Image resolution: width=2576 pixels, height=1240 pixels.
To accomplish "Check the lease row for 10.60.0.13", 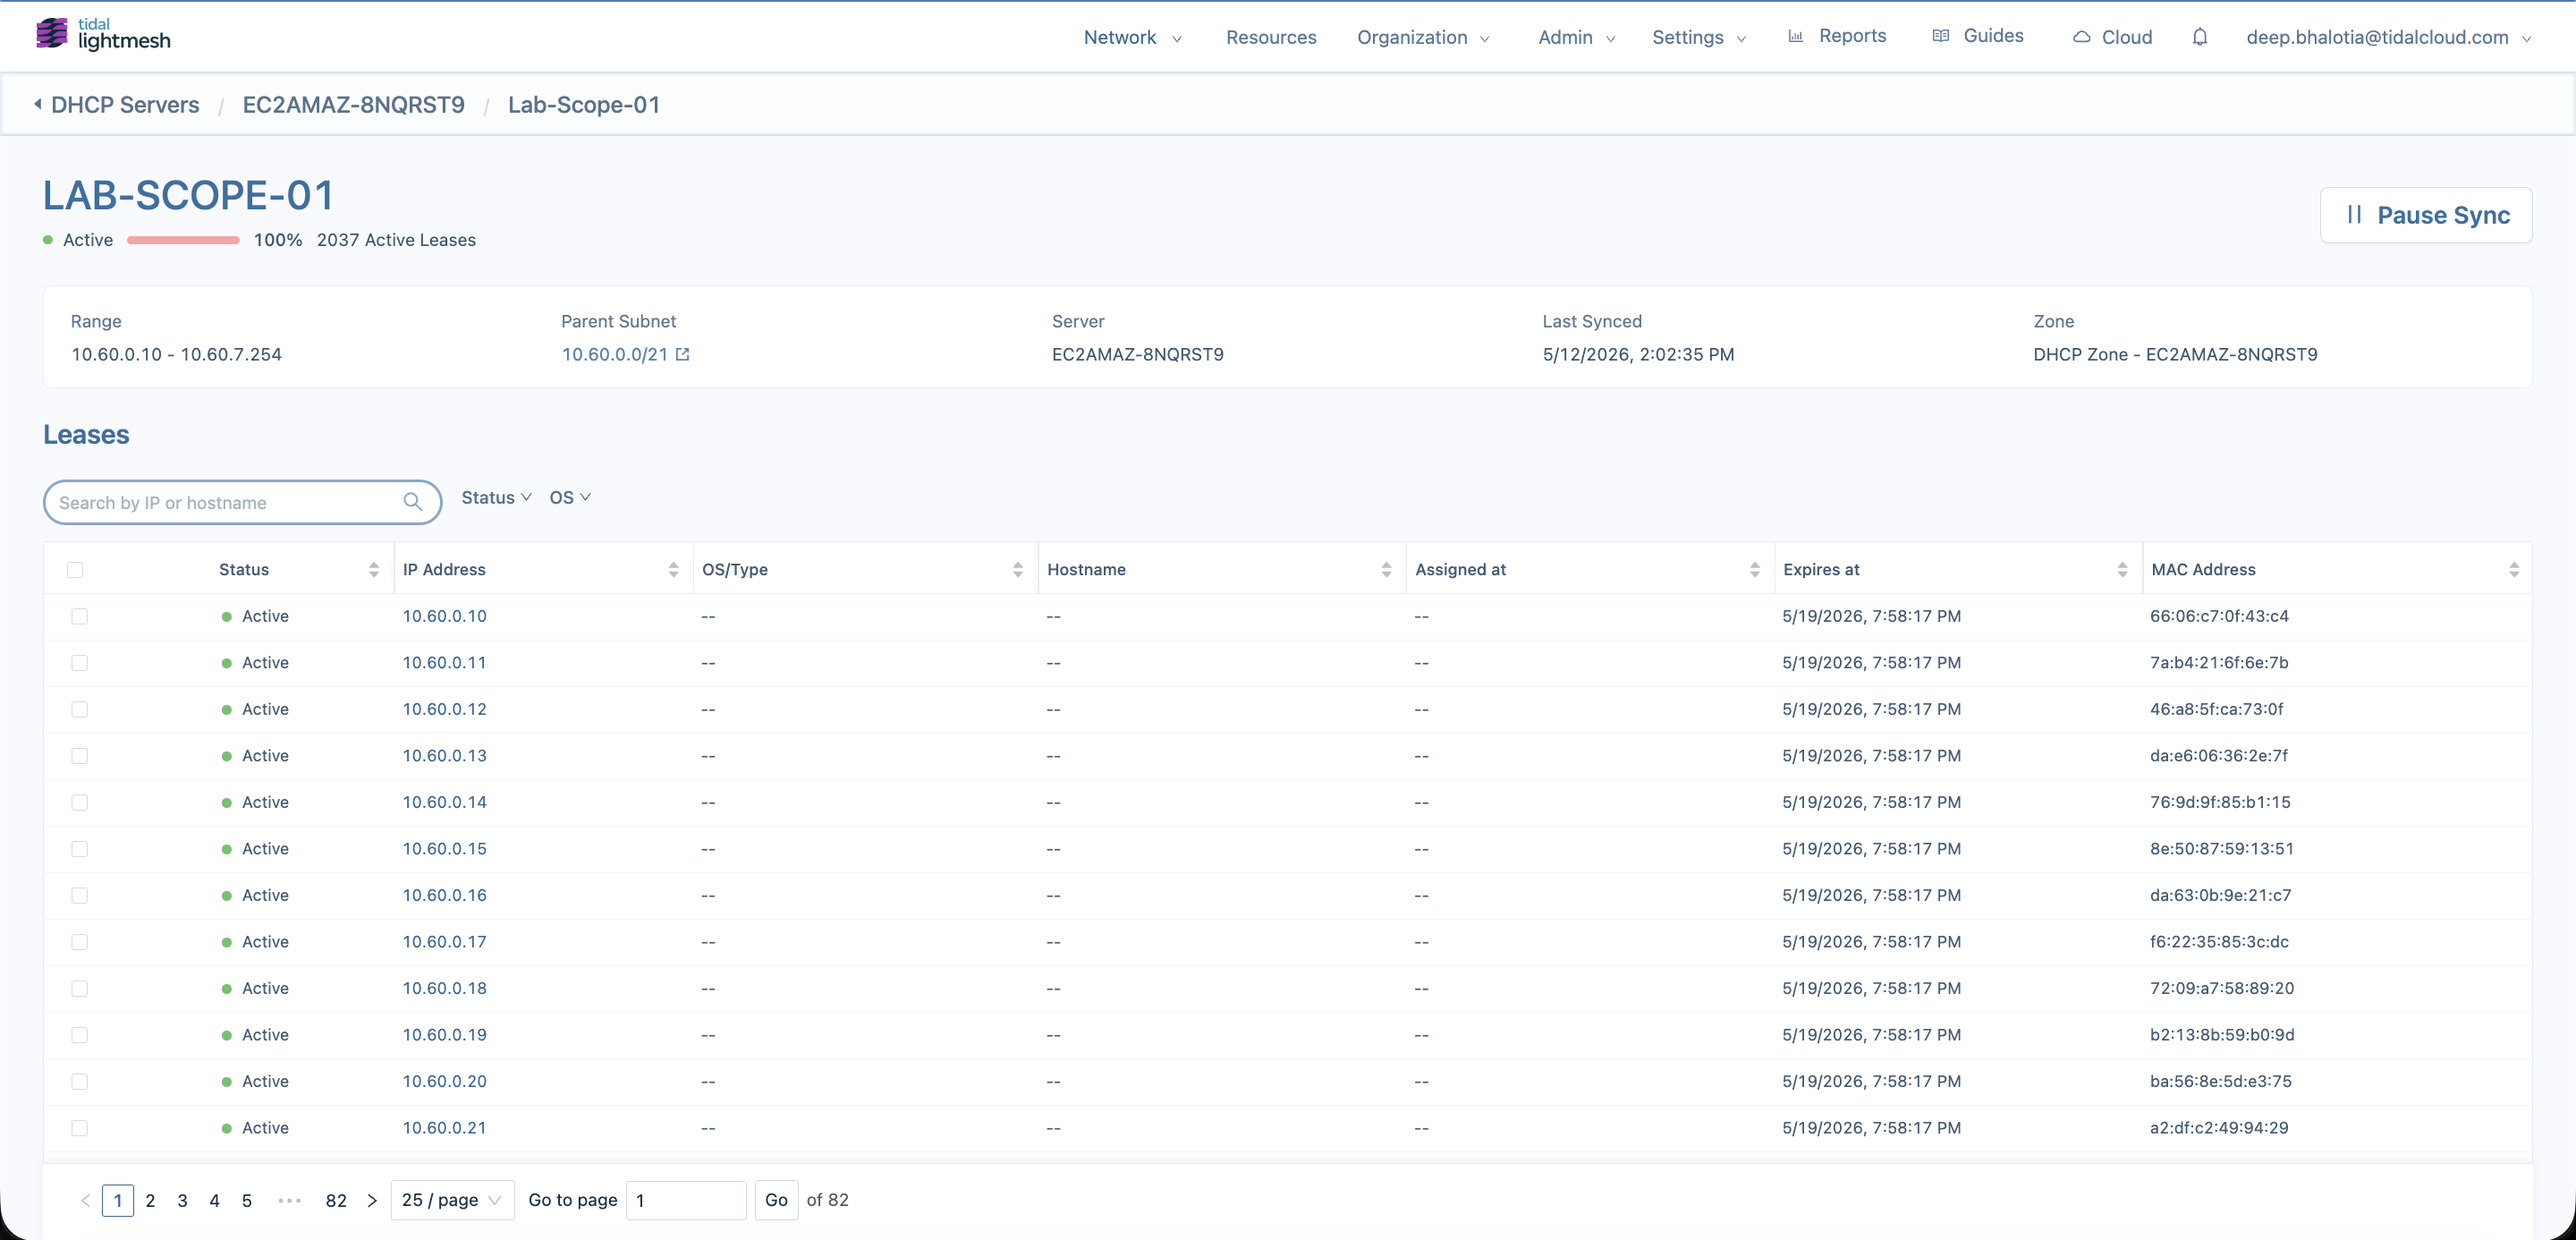I will pyautogui.click(x=79, y=756).
